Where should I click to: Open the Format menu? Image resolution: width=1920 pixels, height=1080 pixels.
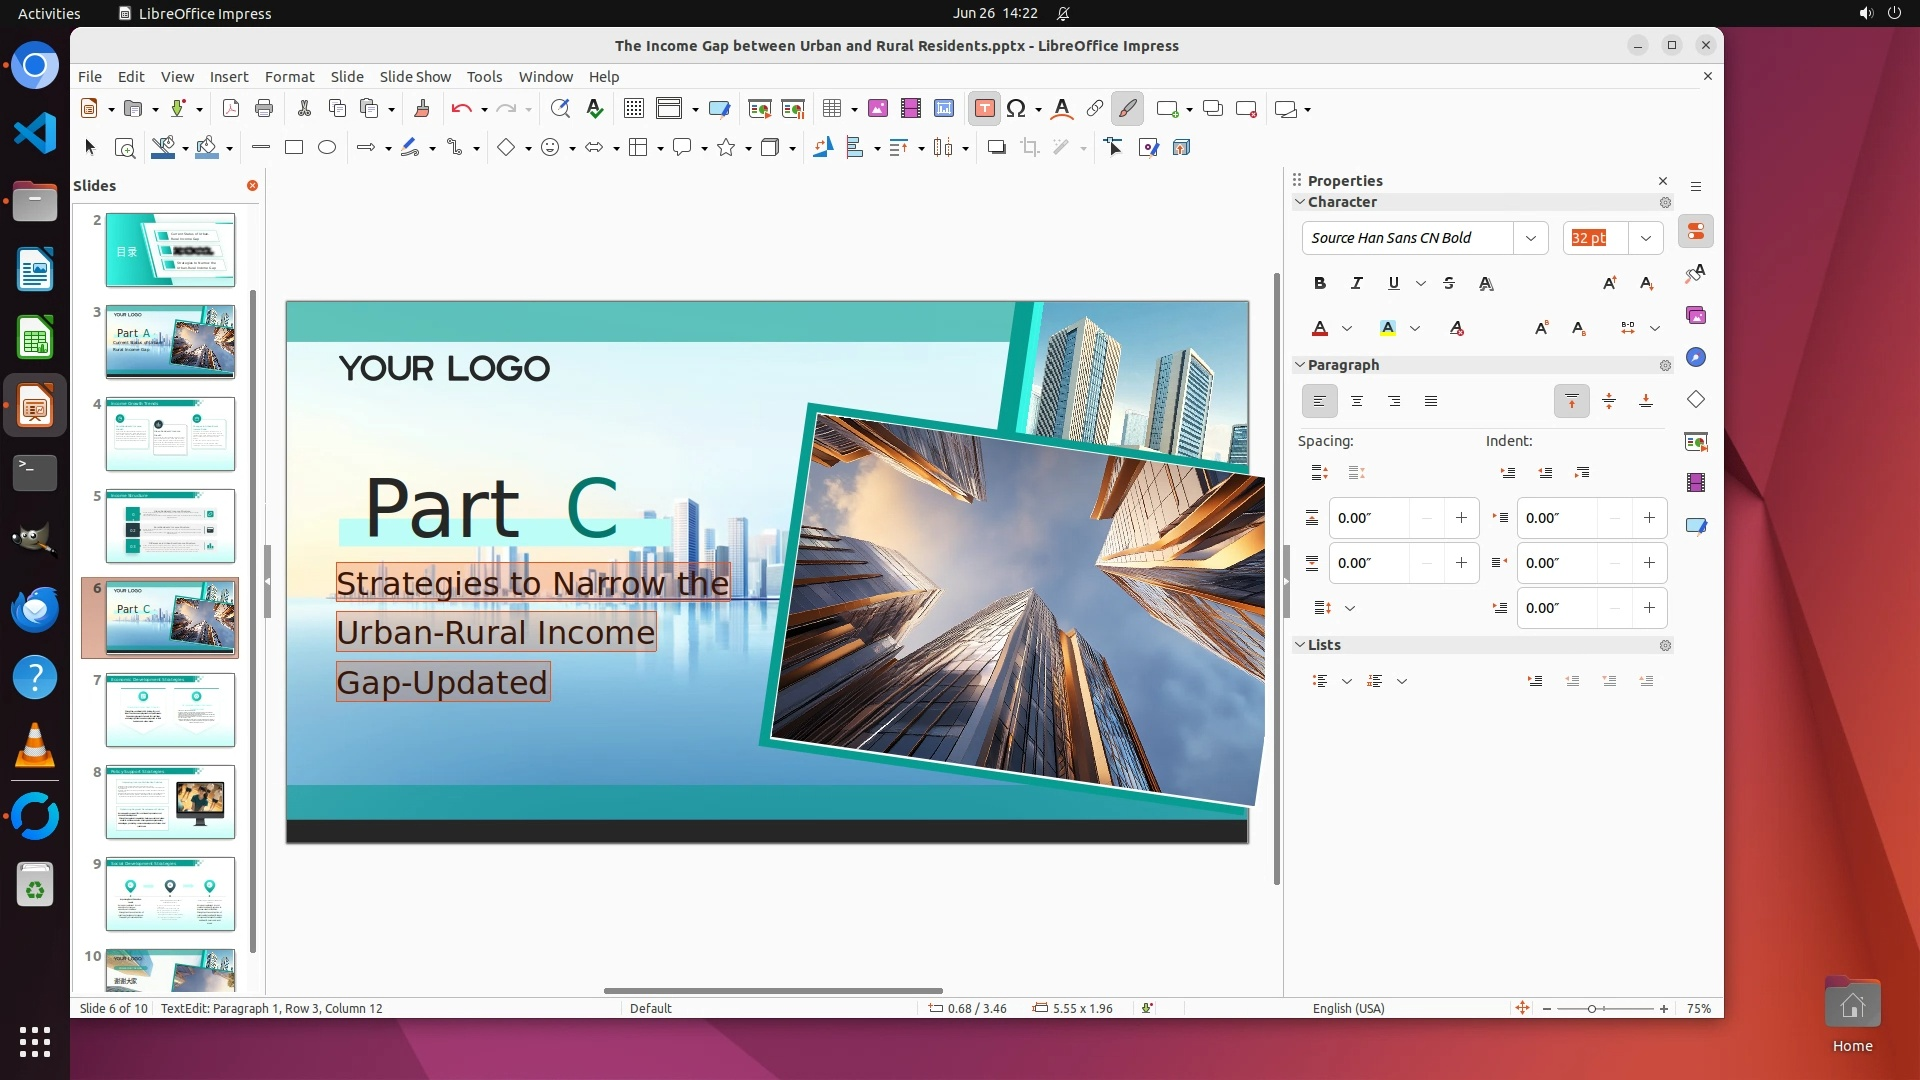coord(289,77)
